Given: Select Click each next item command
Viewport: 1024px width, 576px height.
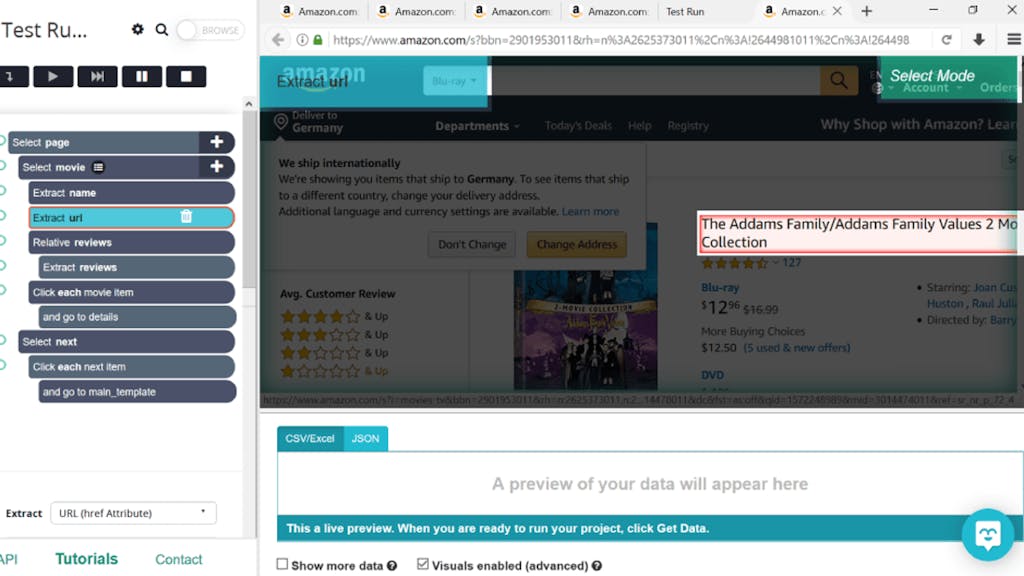Looking at the screenshot, I should [x=131, y=366].
